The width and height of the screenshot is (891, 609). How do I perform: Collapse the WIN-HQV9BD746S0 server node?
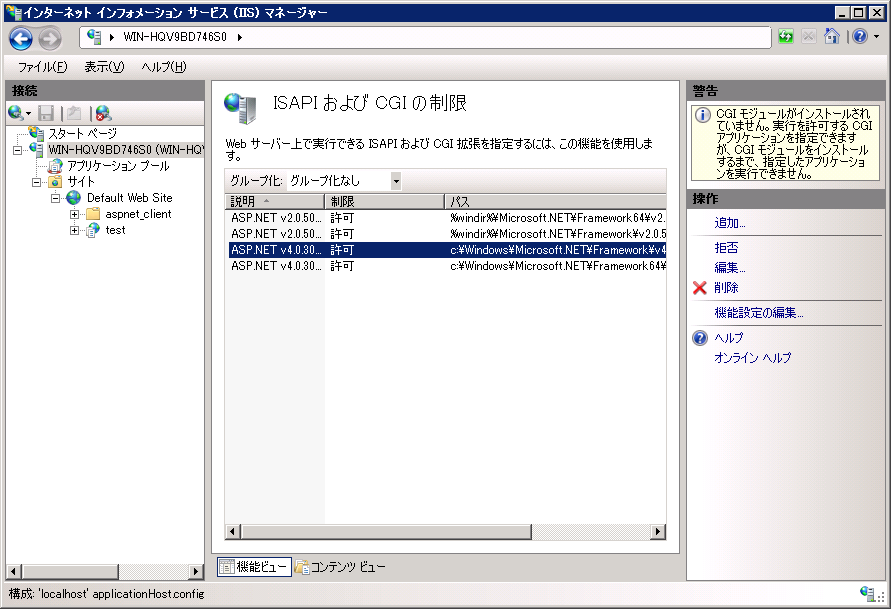(18, 151)
